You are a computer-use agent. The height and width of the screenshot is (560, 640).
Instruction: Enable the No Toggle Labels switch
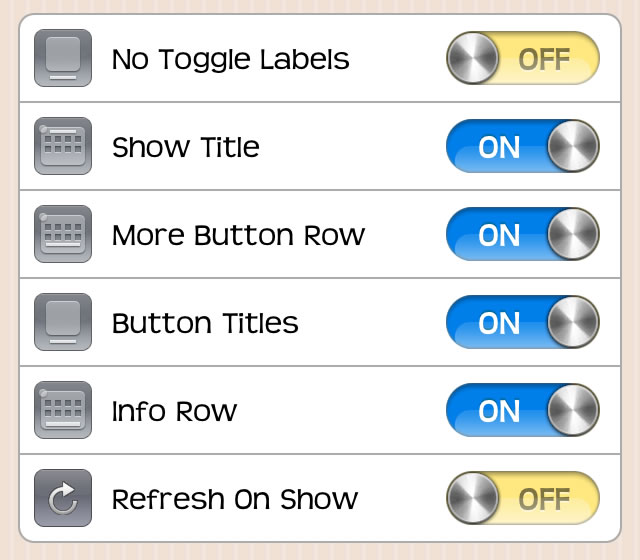(x=522, y=58)
